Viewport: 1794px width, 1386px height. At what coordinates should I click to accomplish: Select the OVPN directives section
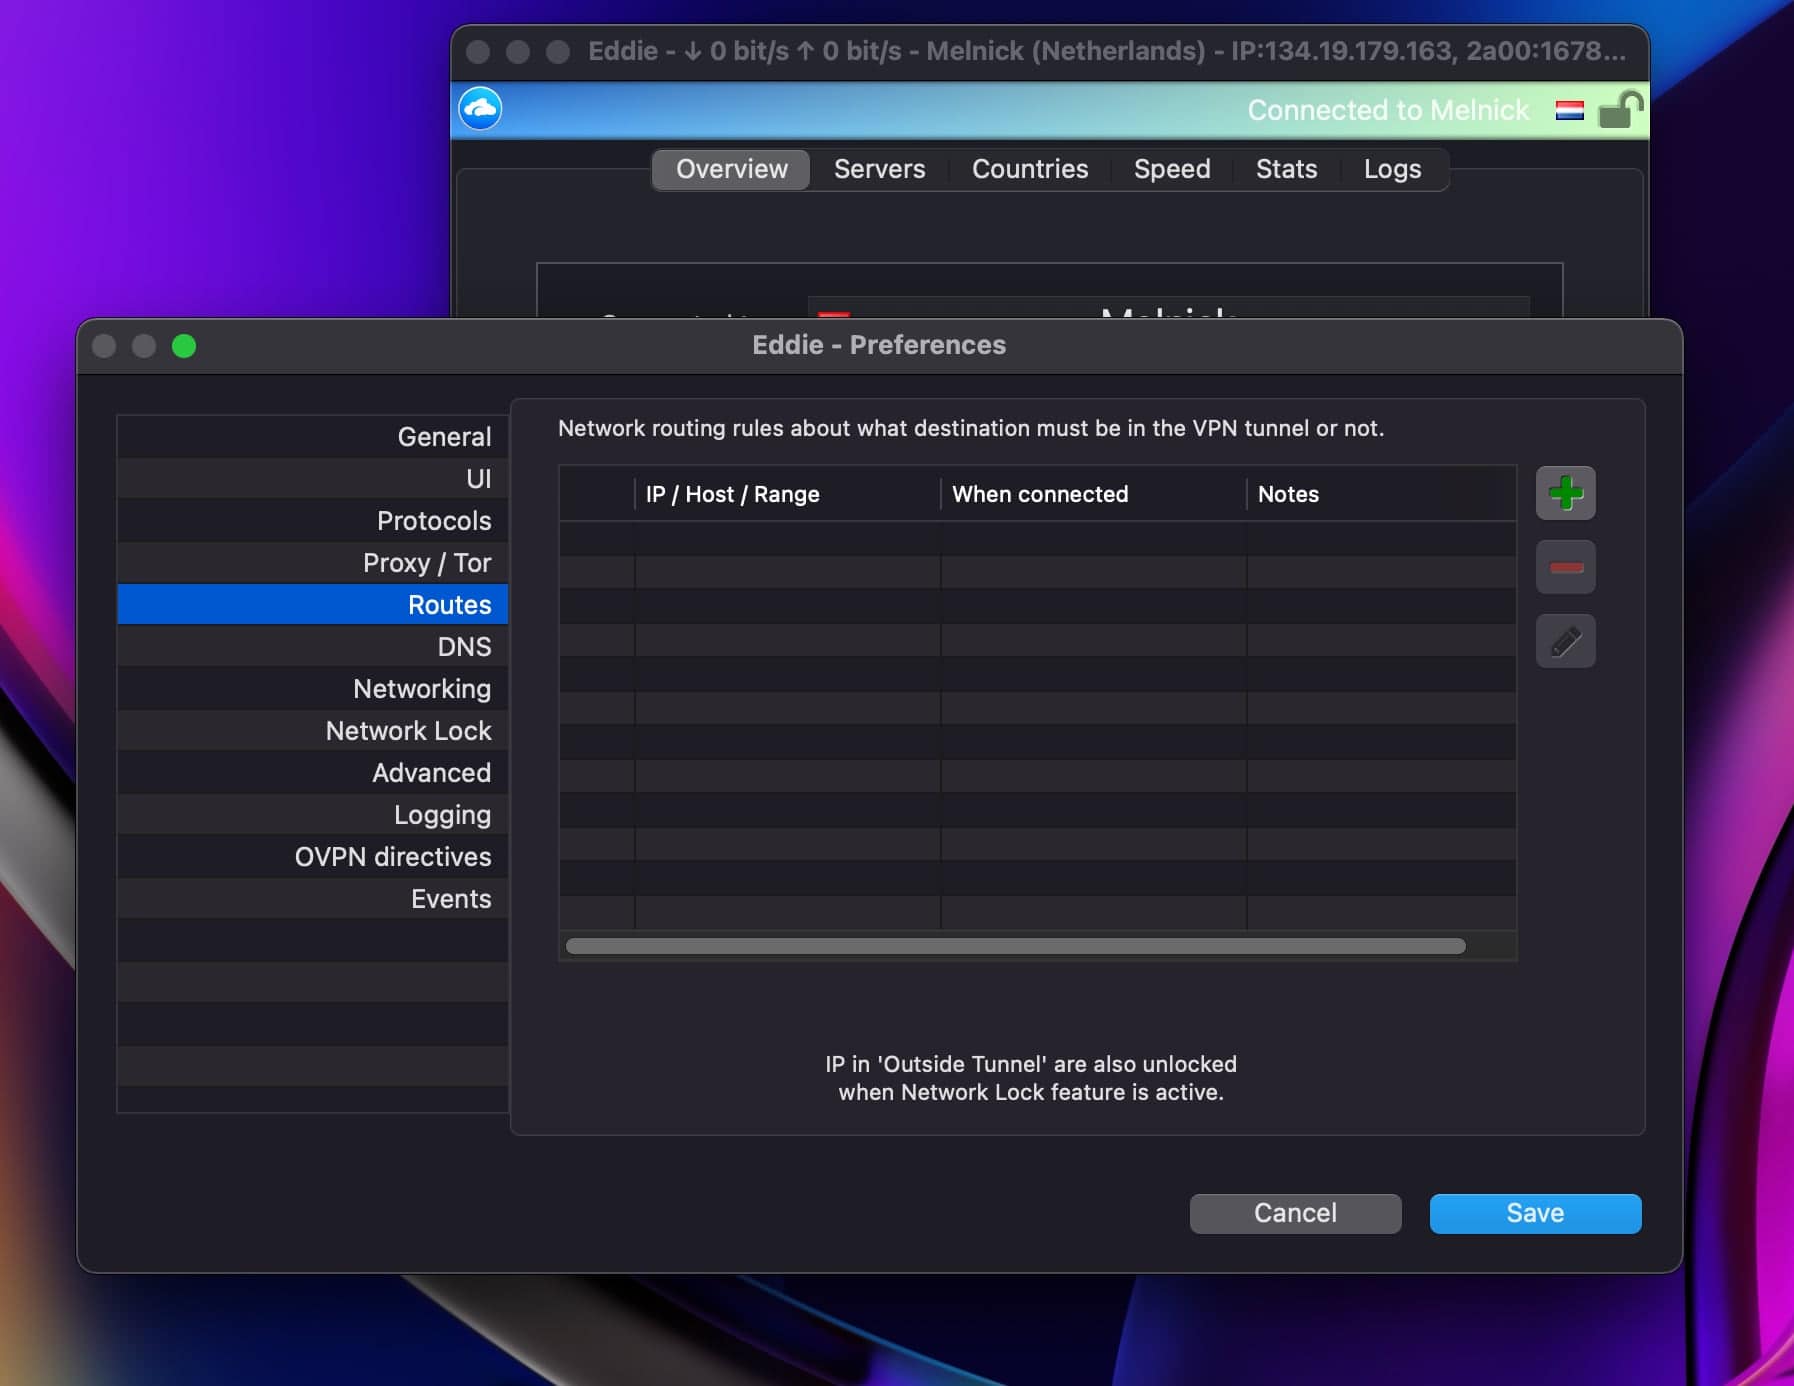click(x=392, y=856)
